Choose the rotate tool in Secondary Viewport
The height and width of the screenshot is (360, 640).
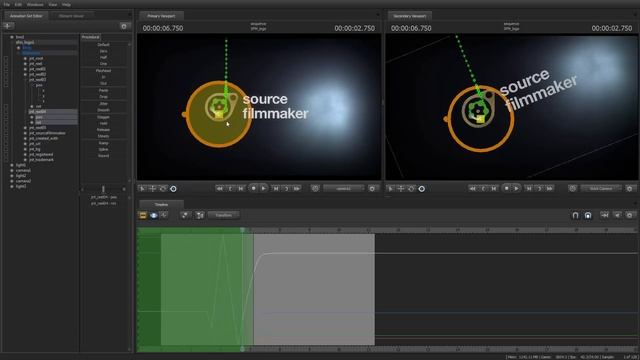(411, 189)
